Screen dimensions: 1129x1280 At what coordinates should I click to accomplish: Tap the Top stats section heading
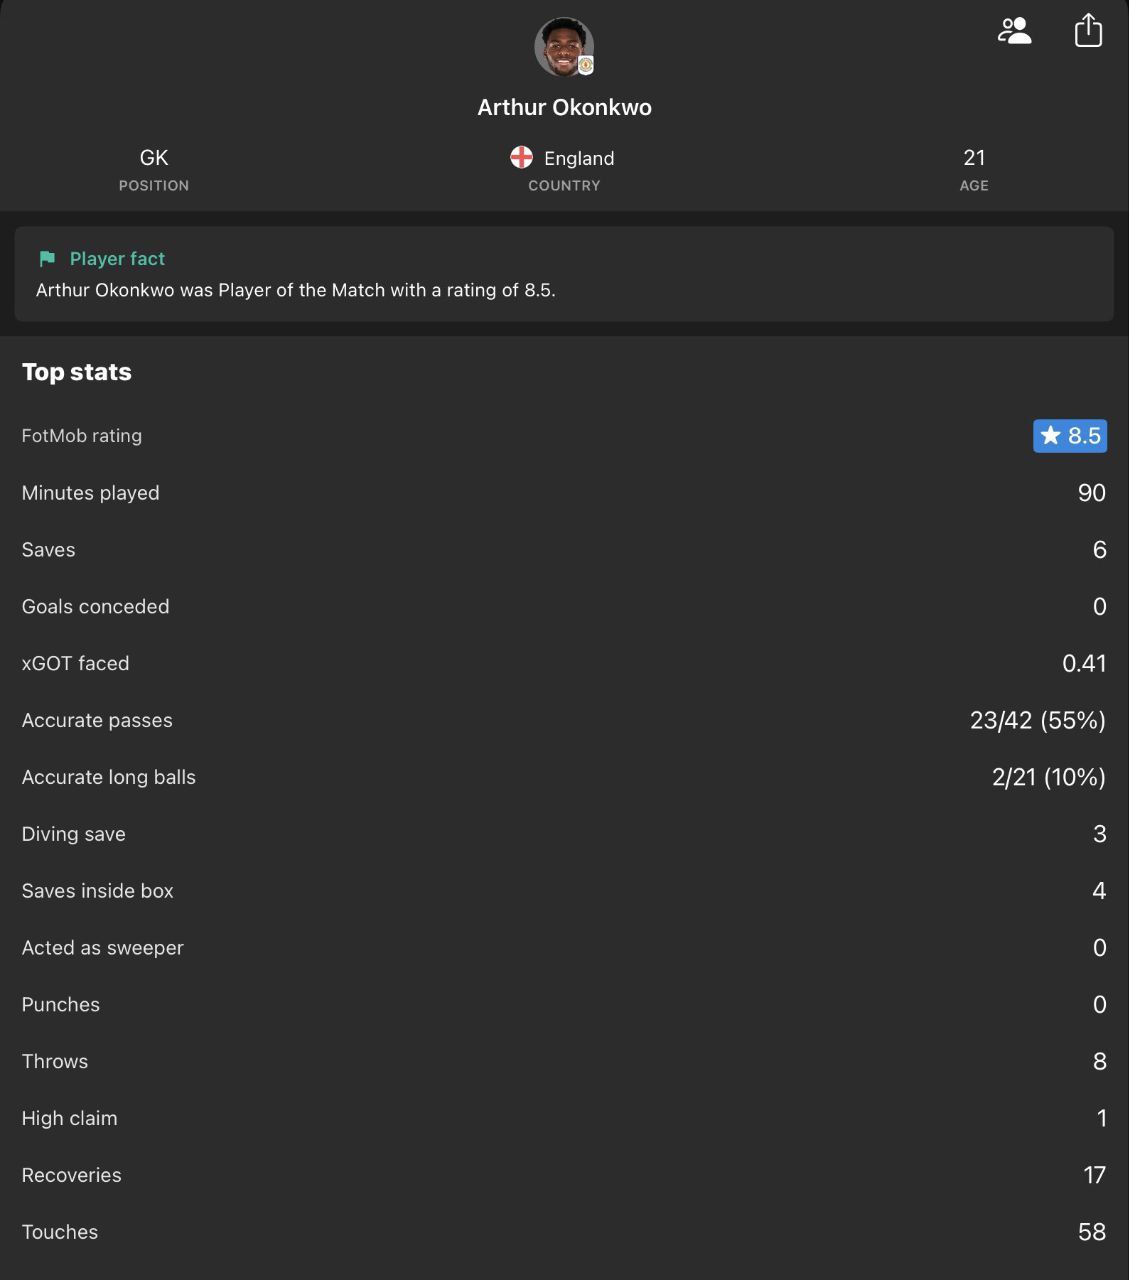[77, 372]
